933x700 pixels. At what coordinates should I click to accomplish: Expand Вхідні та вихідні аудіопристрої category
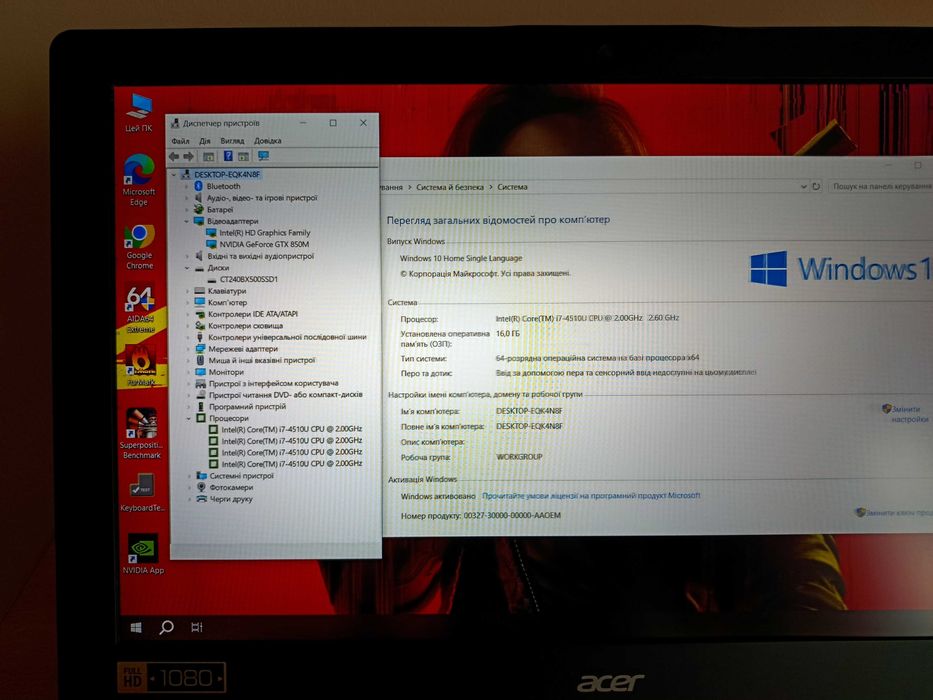187,256
